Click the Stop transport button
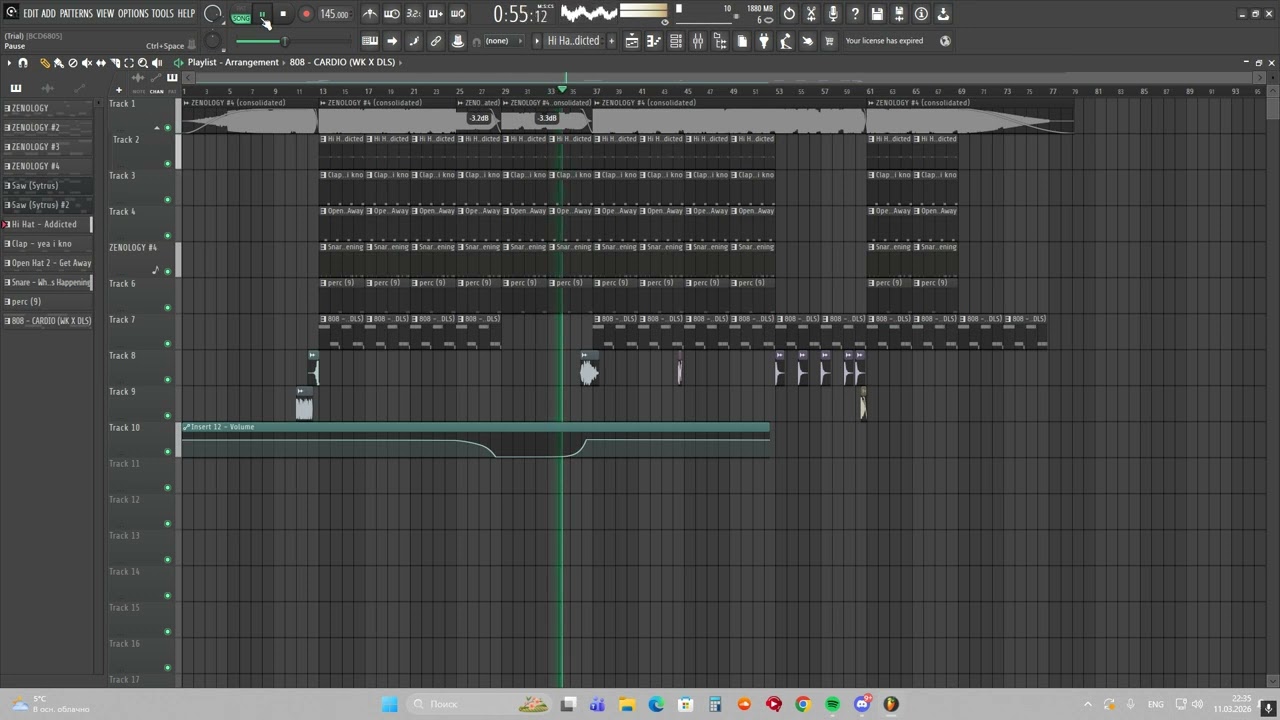 (x=283, y=14)
